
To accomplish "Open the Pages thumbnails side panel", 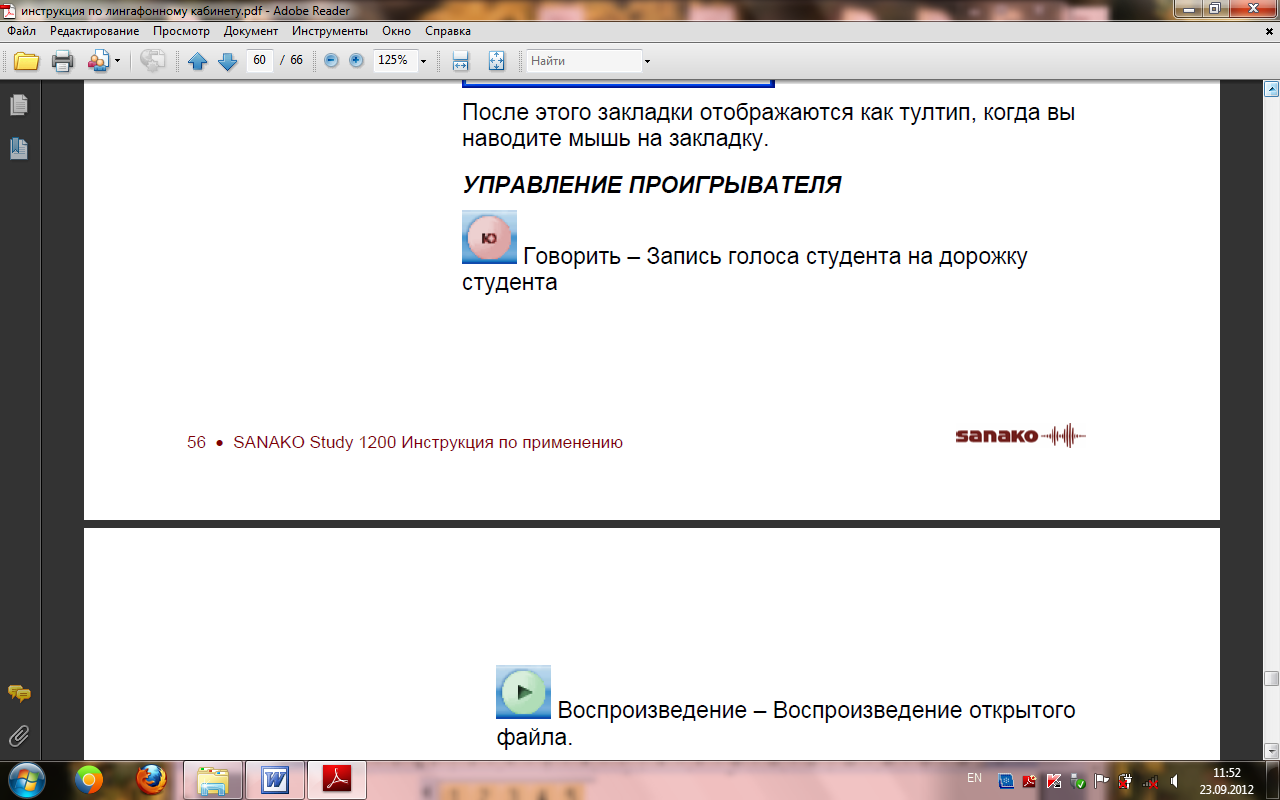I will tap(19, 104).
